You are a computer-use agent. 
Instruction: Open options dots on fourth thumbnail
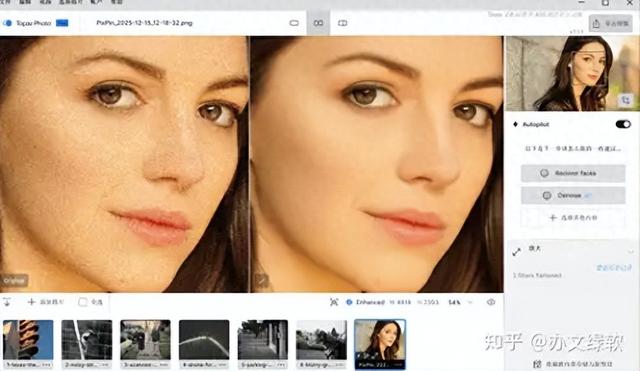[222, 364]
